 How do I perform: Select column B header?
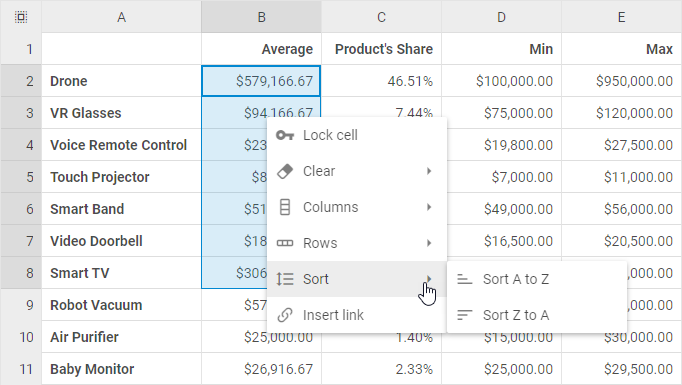(x=261, y=17)
